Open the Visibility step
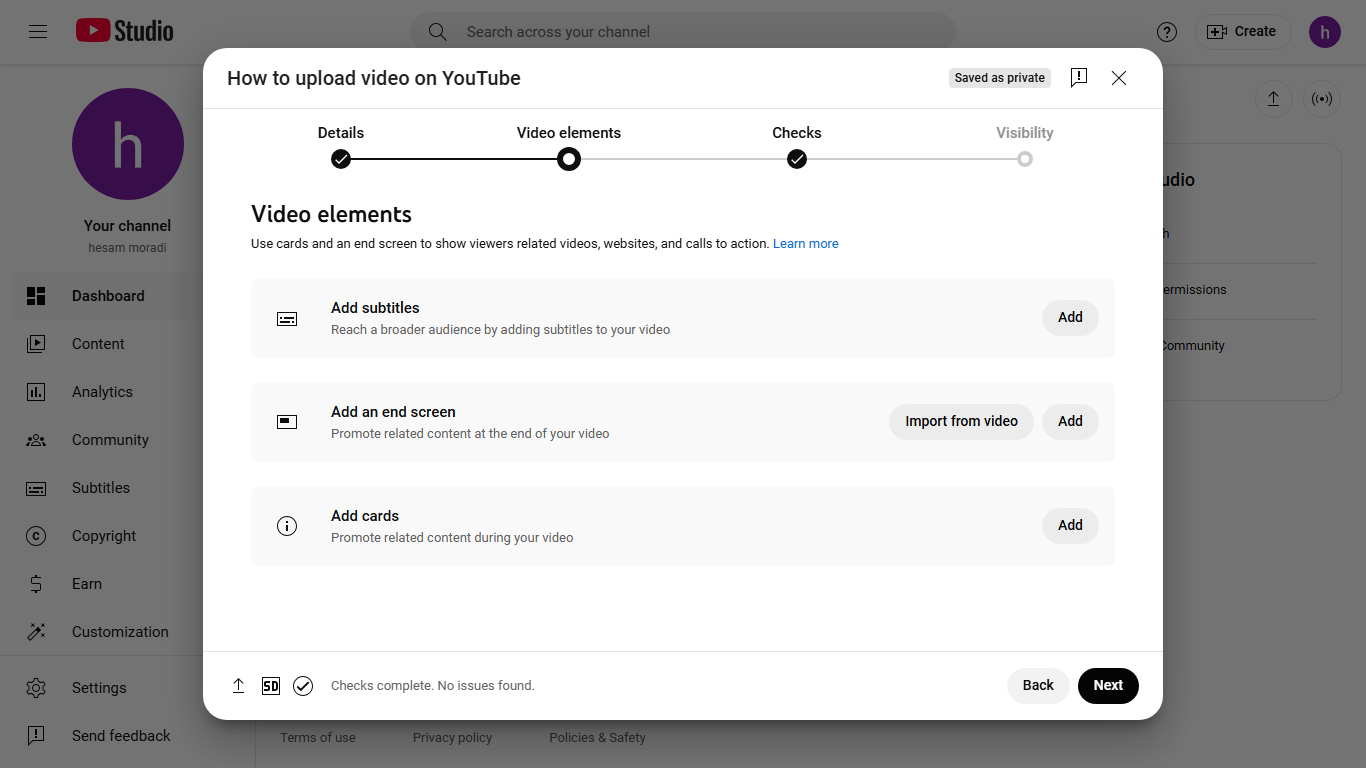Image resolution: width=1366 pixels, height=768 pixels. [x=1025, y=146]
